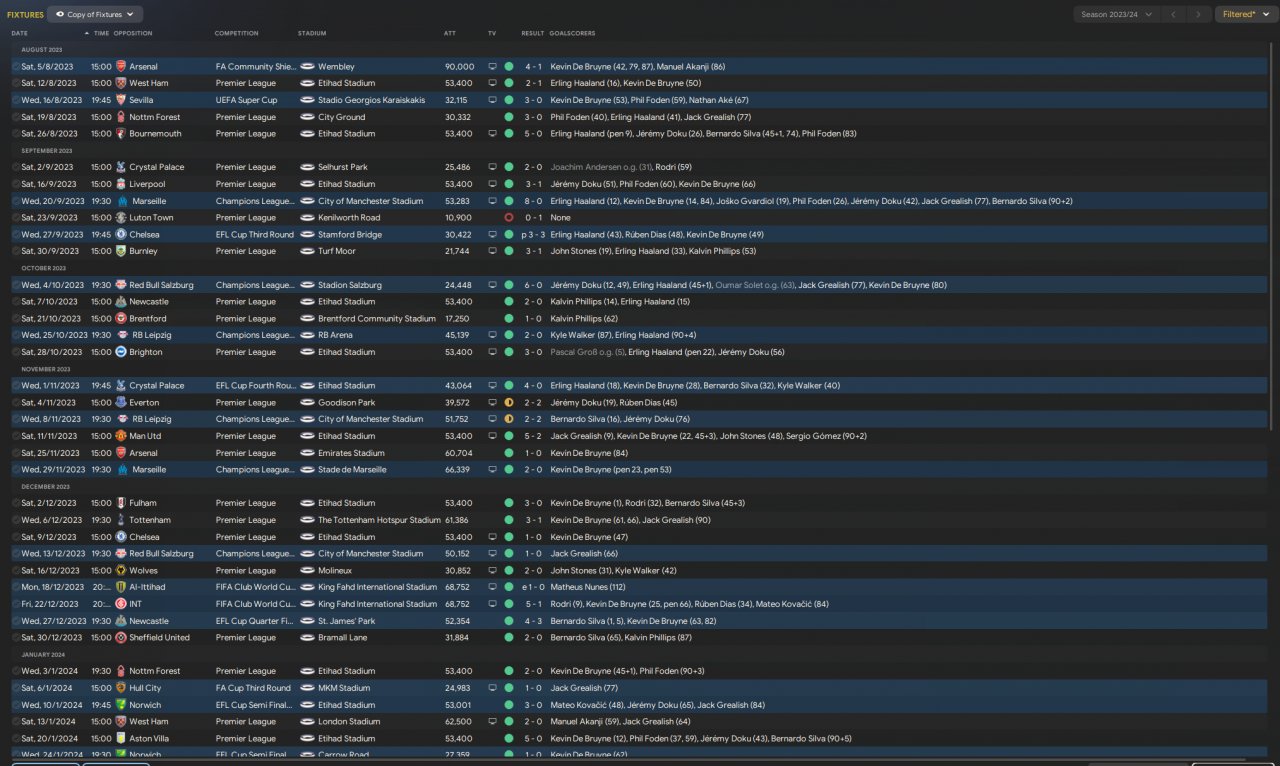Click the Fulham club badge

point(121,503)
